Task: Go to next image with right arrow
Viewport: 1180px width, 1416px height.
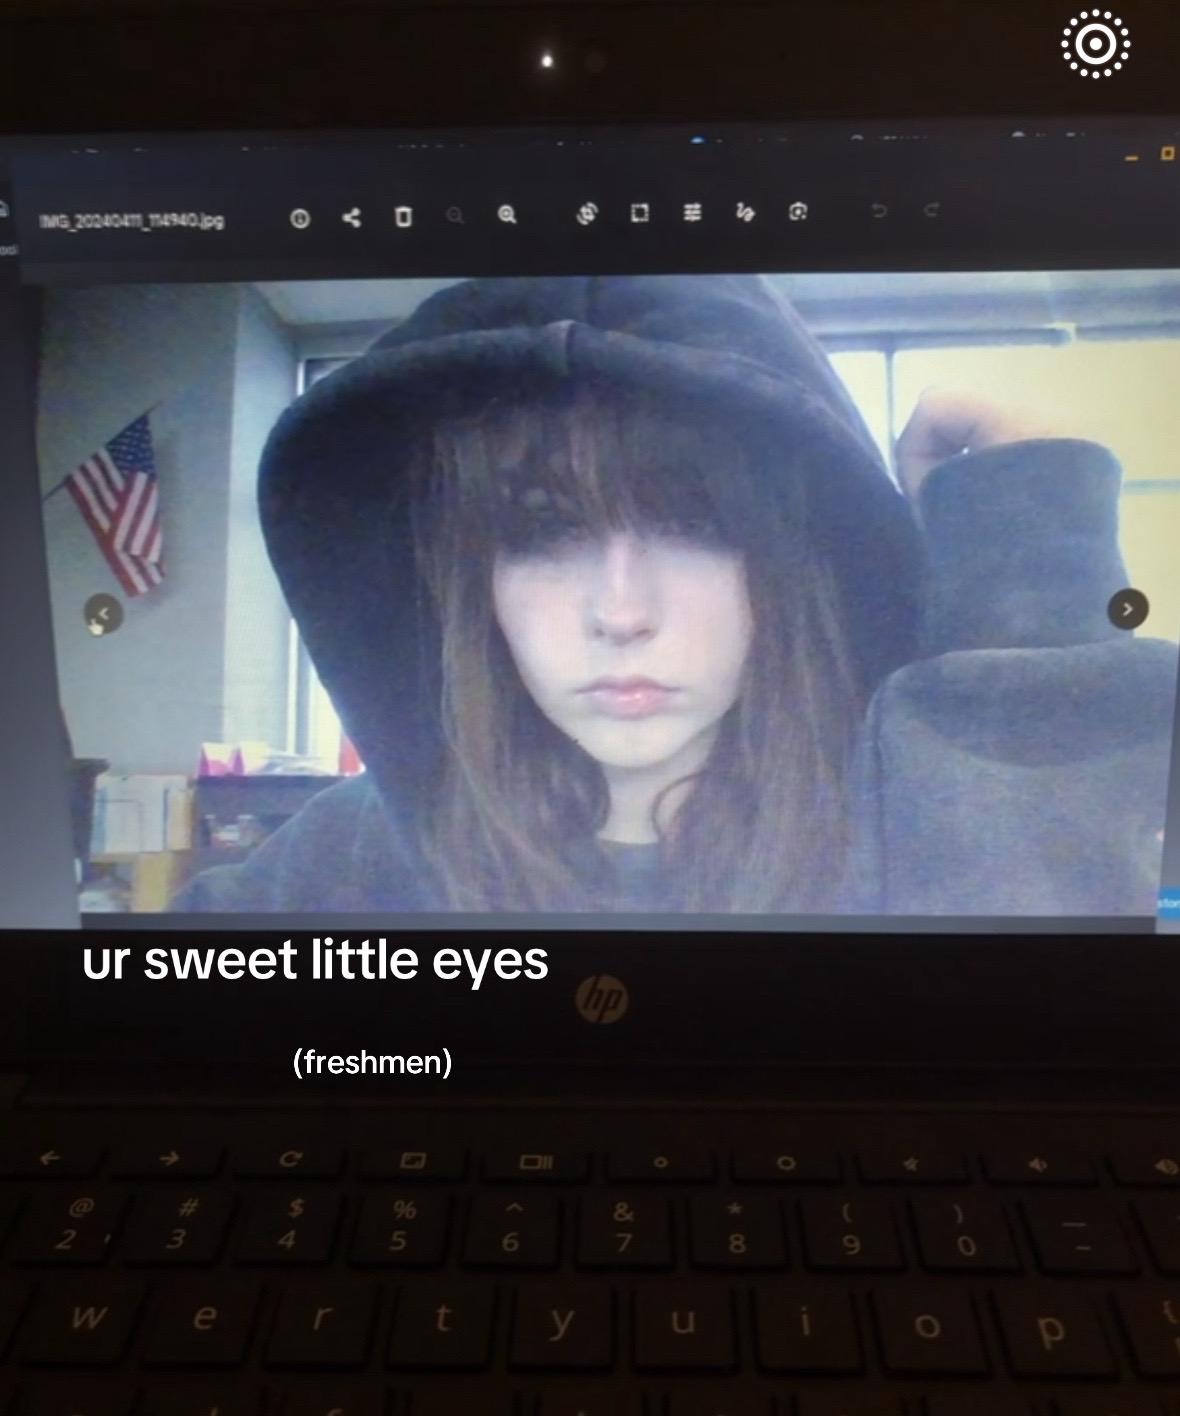Action: click(1128, 608)
